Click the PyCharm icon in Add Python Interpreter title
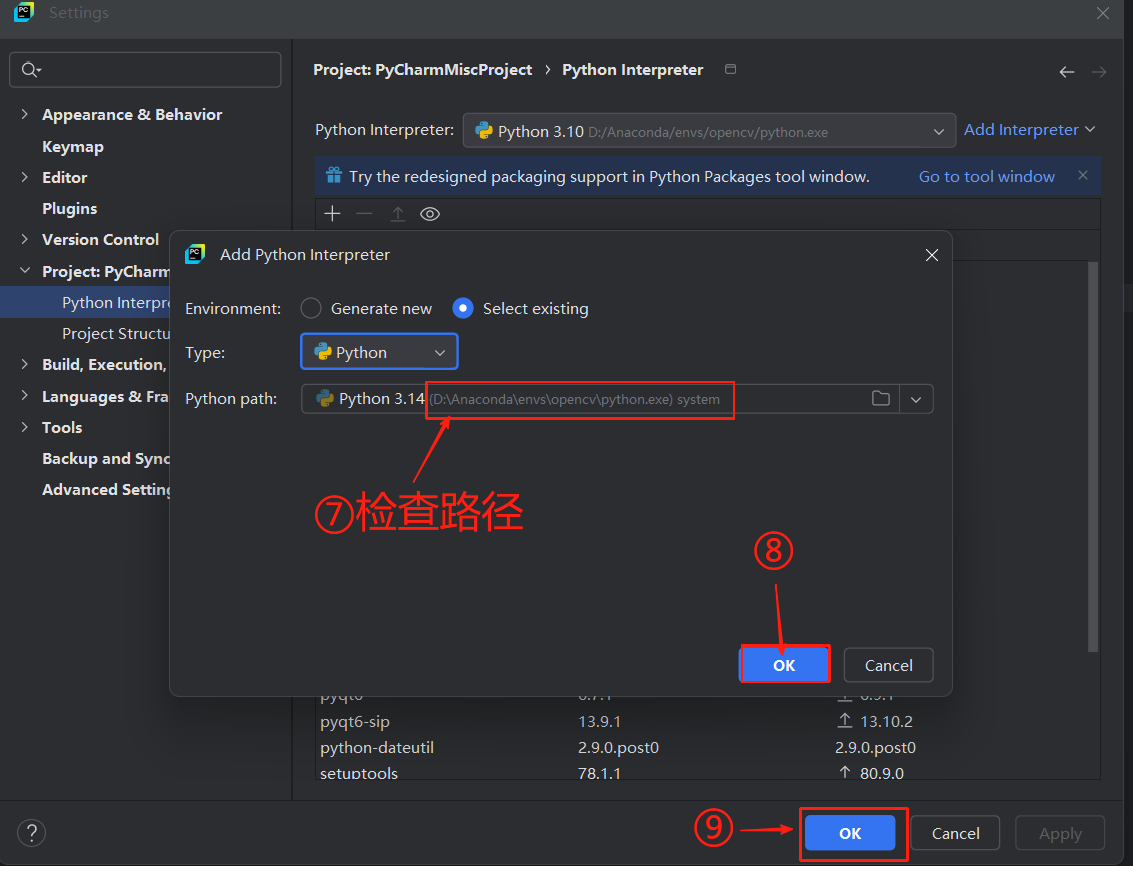This screenshot has width=1133, height=872. tap(195, 254)
